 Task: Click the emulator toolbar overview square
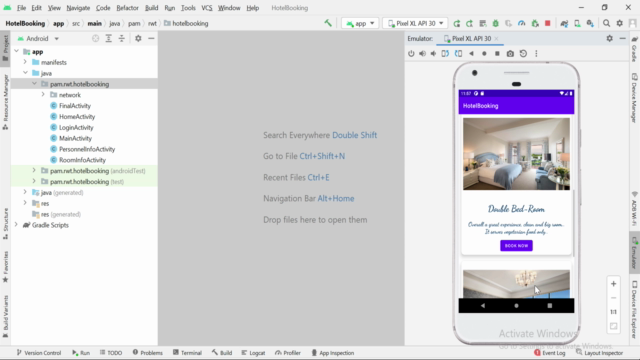click(x=497, y=53)
